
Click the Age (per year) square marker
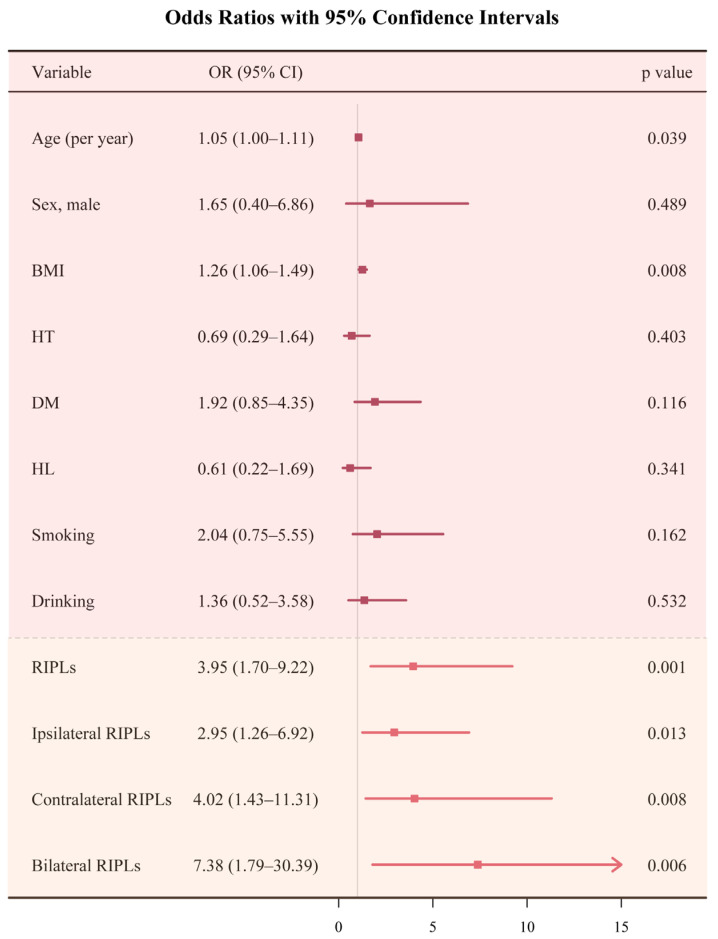(358, 138)
